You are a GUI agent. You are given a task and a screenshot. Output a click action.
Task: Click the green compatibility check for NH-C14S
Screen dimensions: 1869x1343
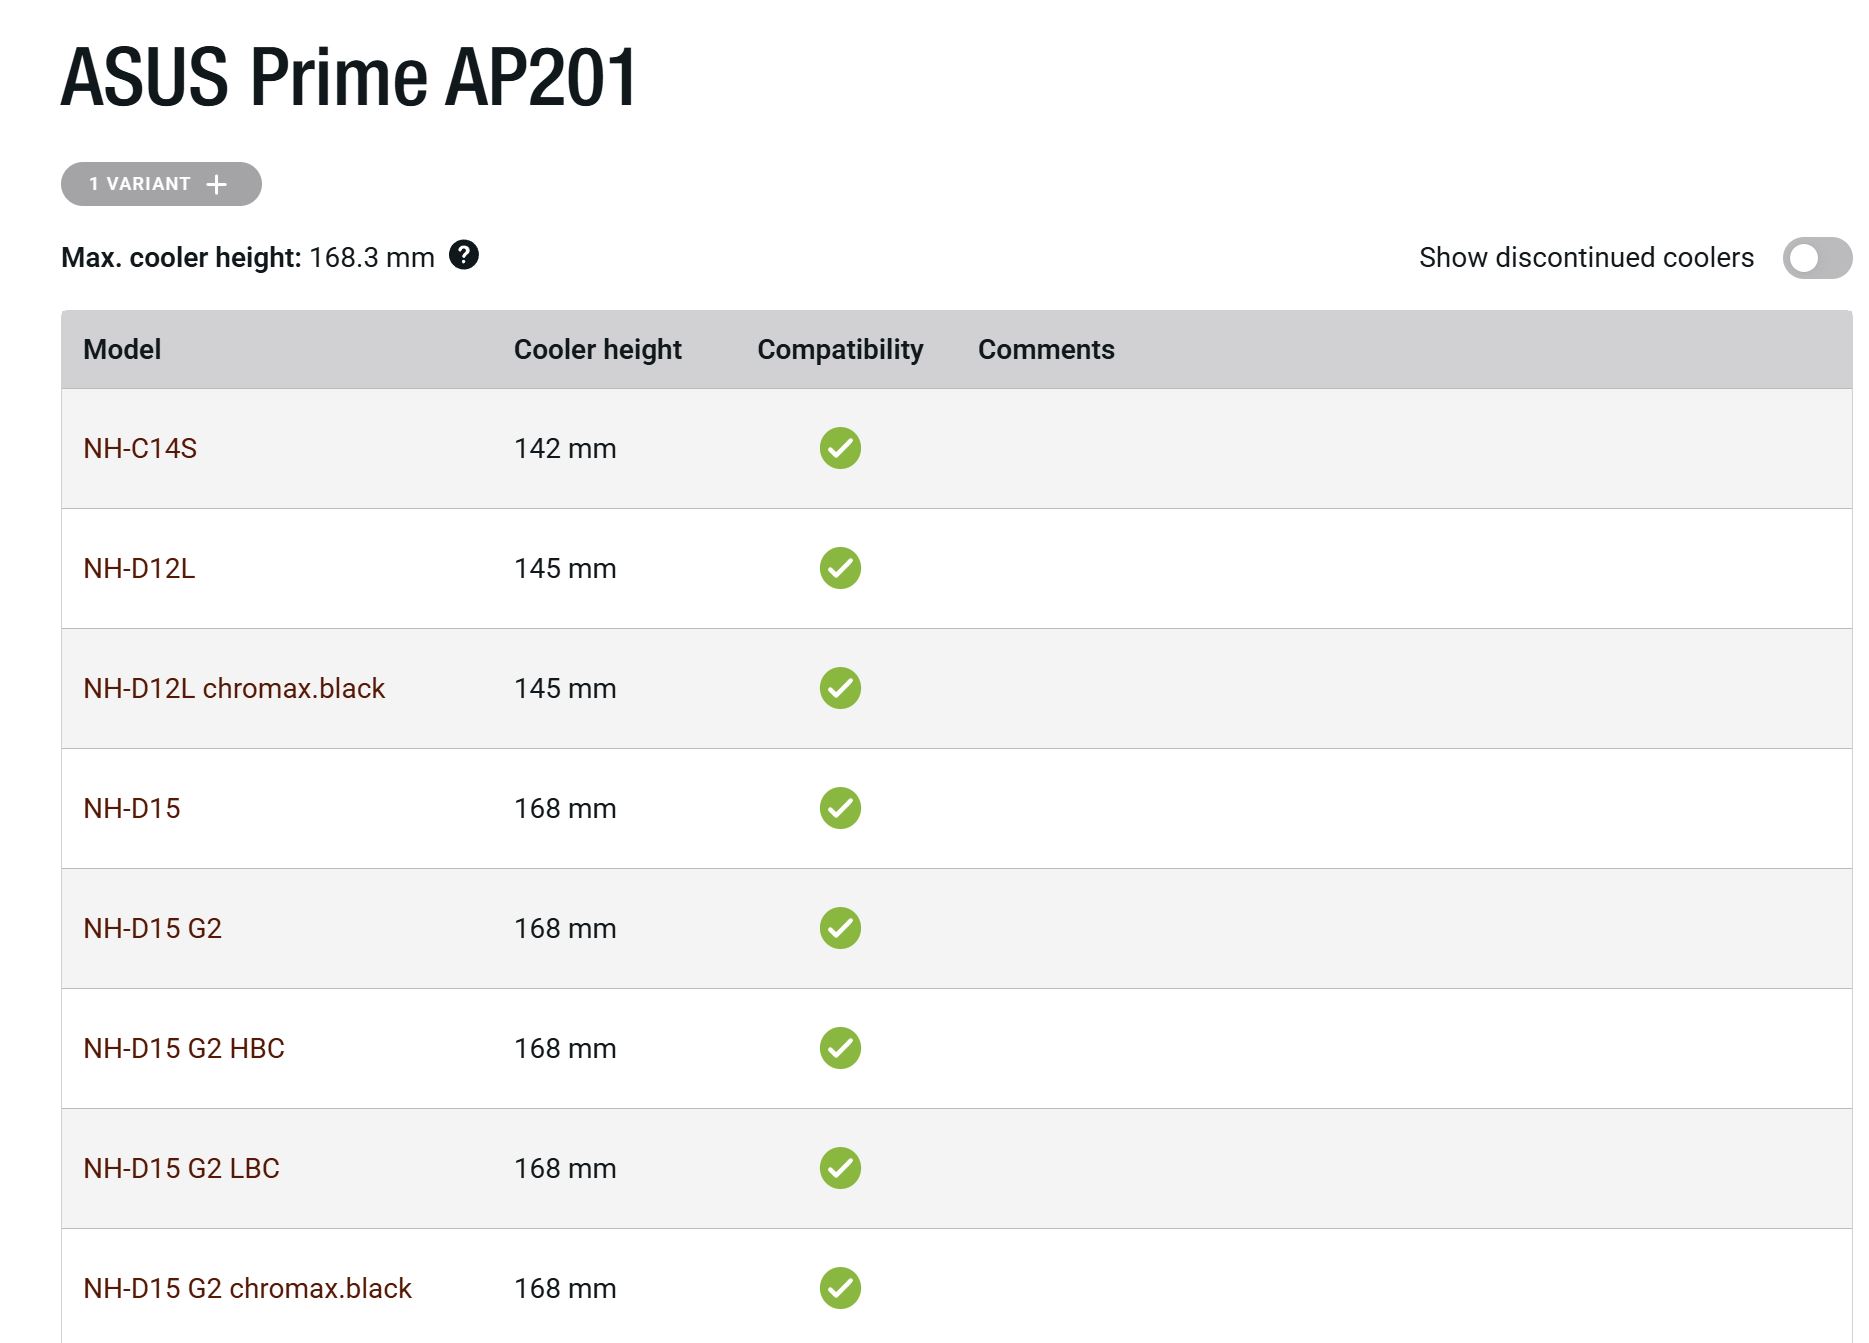click(x=840, y=448)
